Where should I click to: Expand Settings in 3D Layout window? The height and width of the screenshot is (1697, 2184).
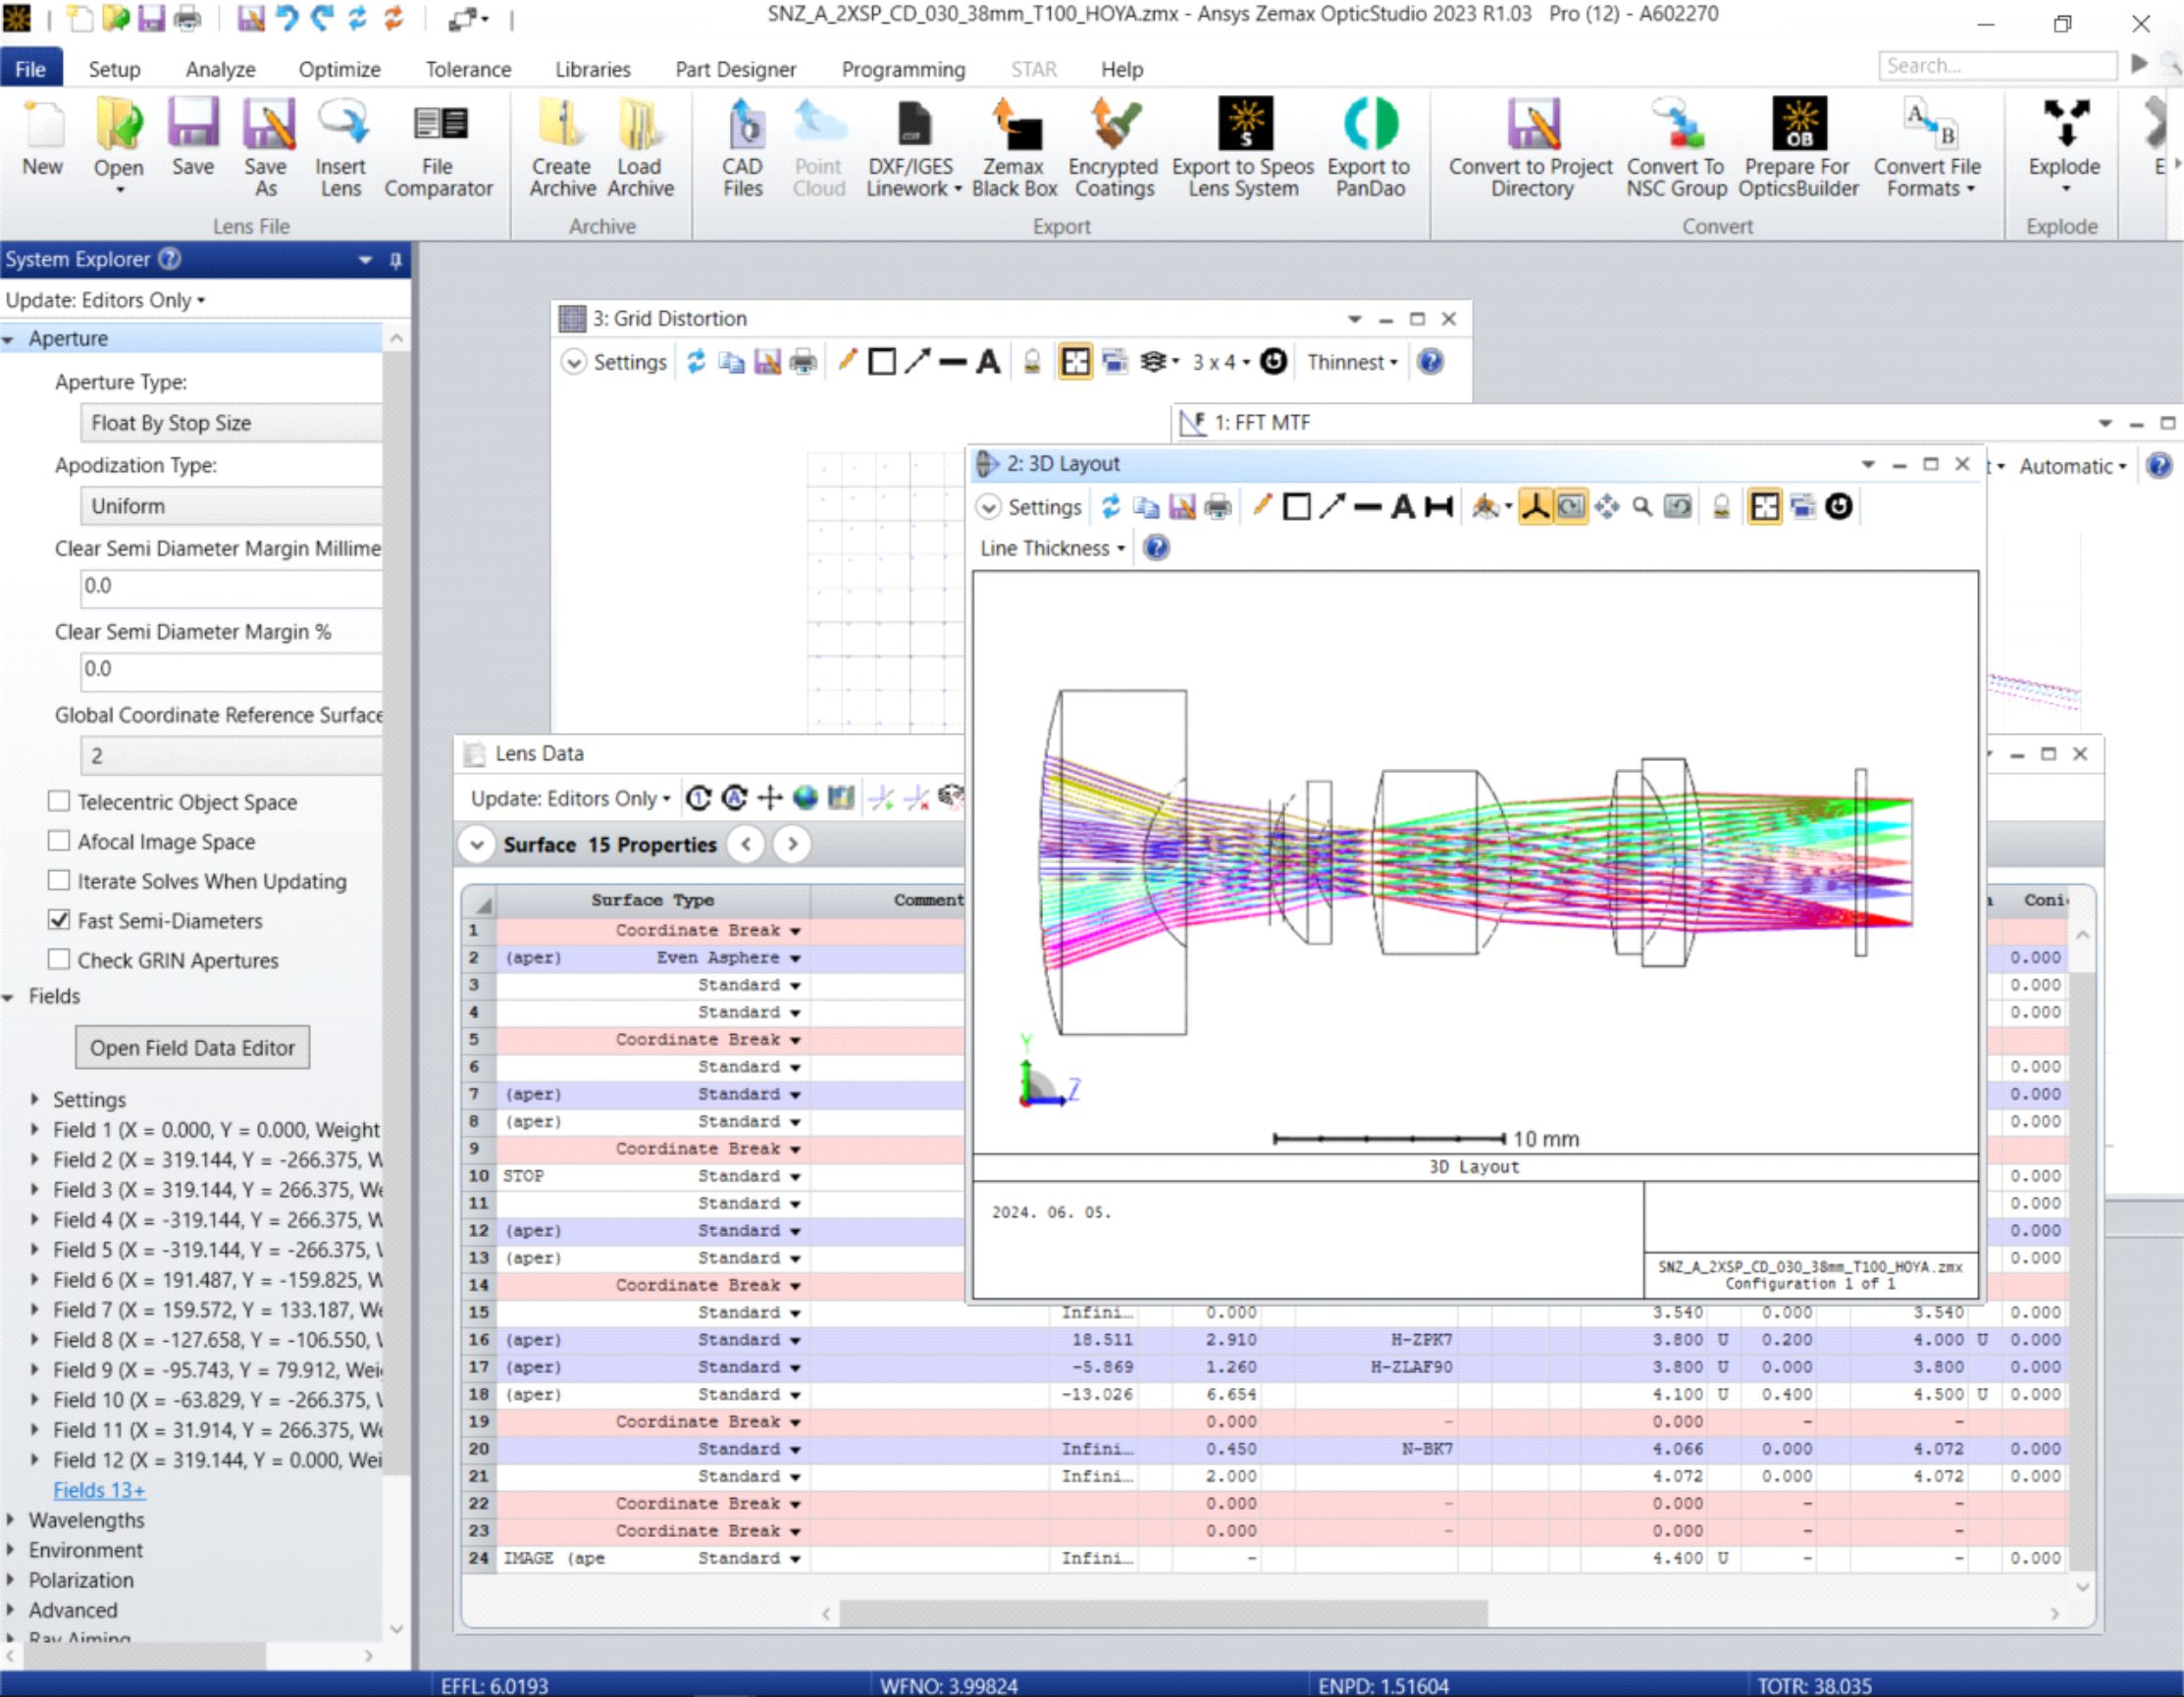pyautogui.click(x=1030, y=507)
